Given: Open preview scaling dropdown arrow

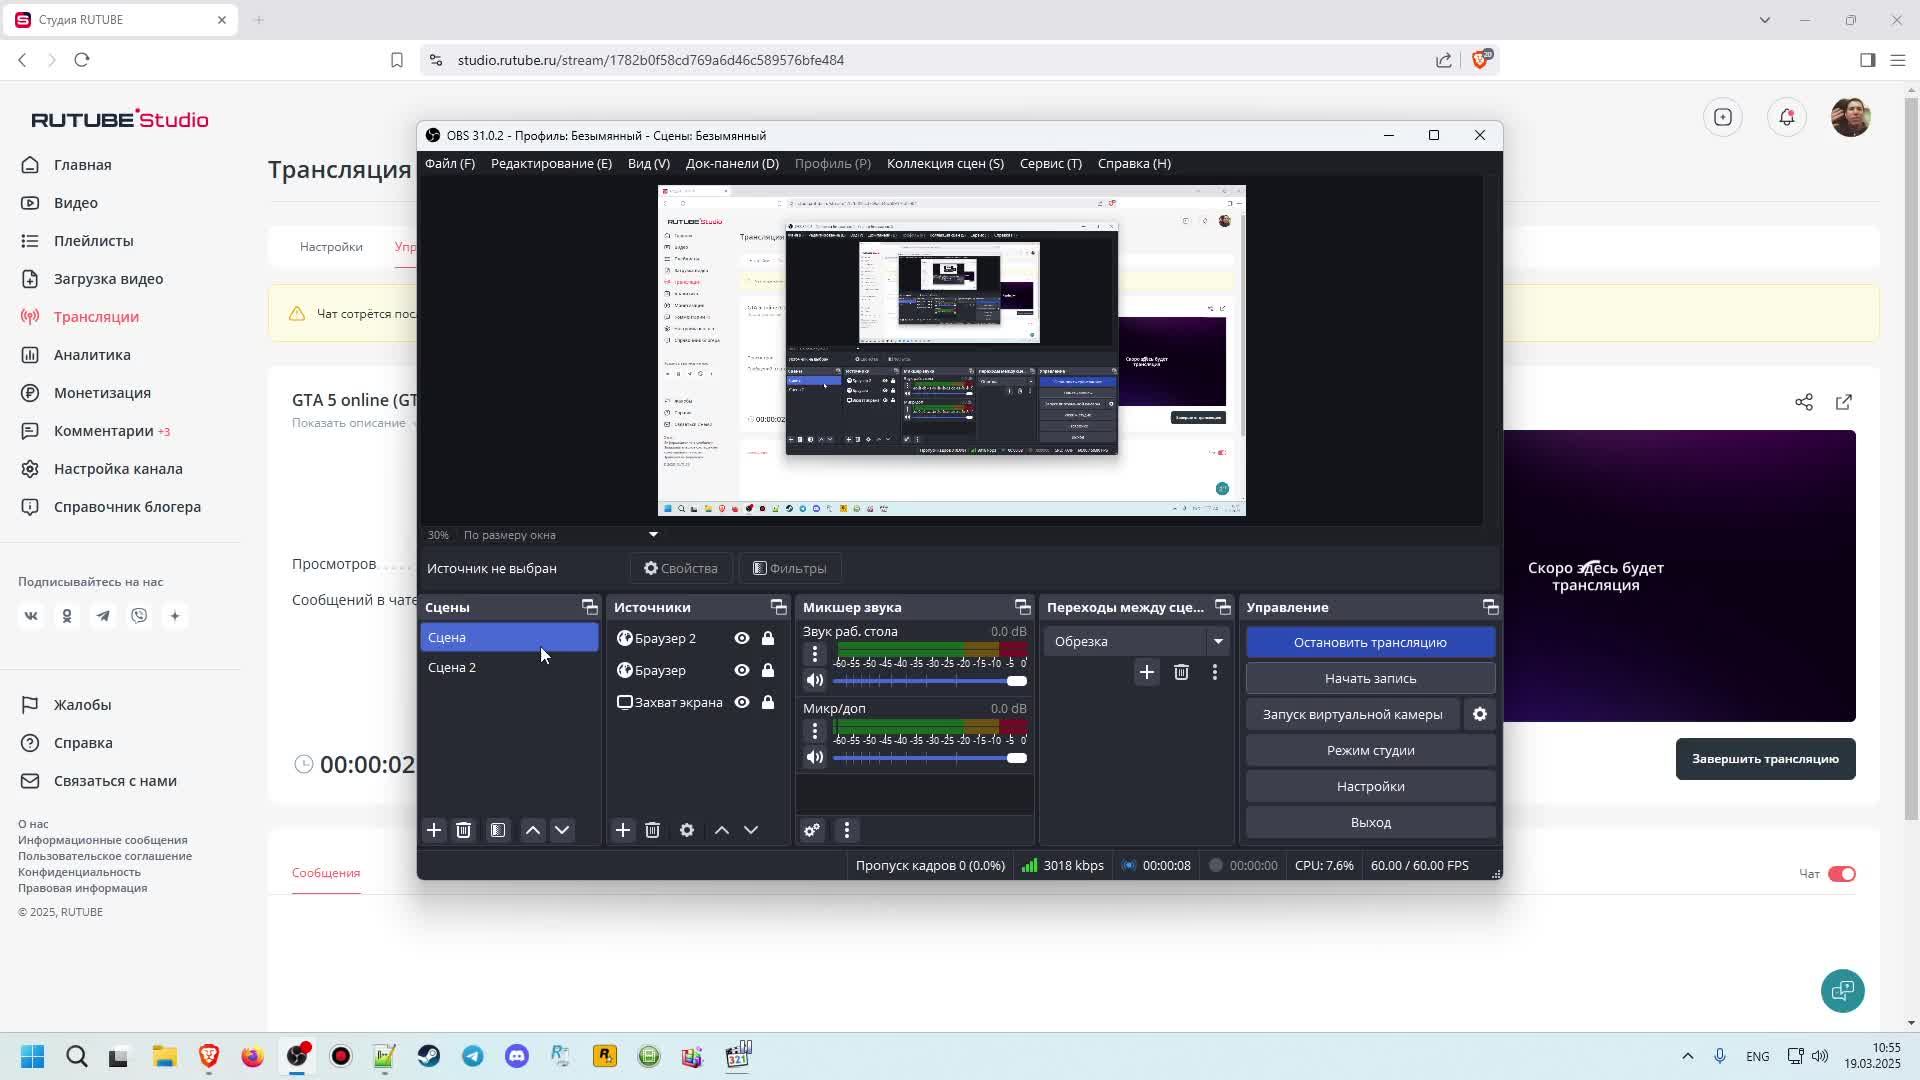Looking at the screenshot, I should point(653,535).
